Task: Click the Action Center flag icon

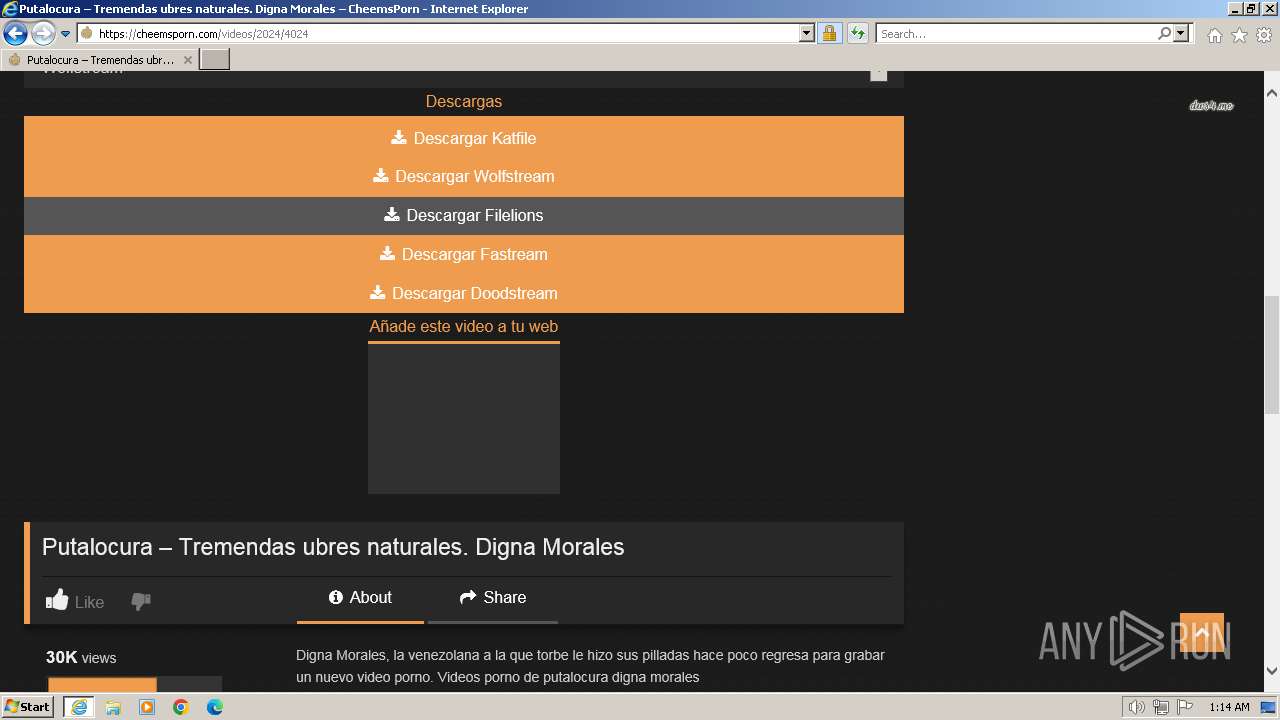Action: click(1185, 707)
